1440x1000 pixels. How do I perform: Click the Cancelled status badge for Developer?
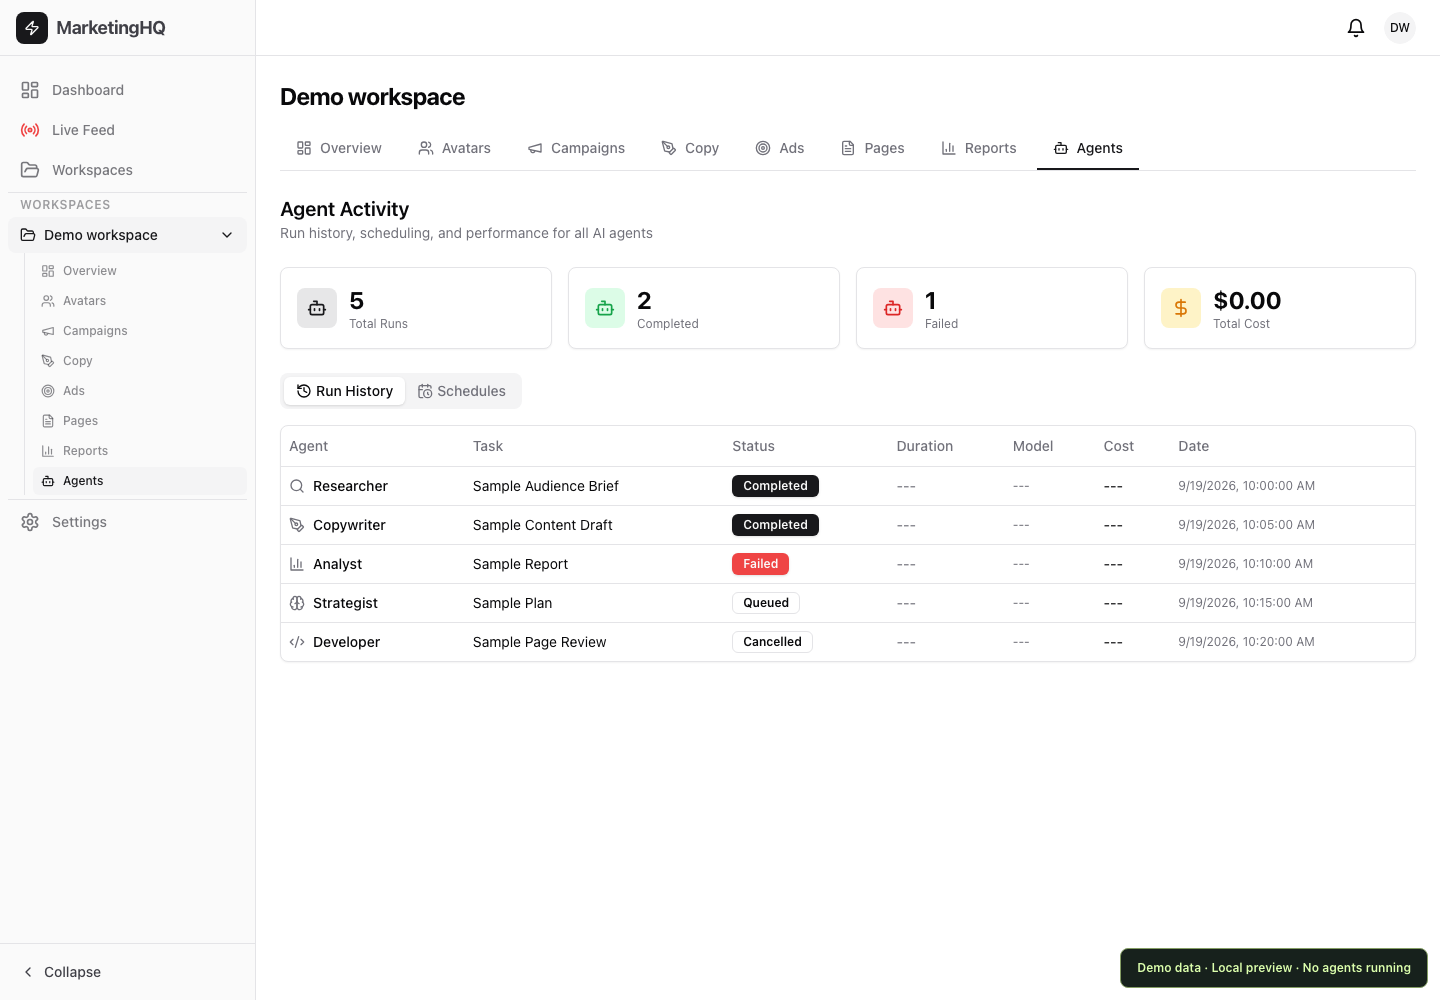pyautogui.click(x=772, y=642)
